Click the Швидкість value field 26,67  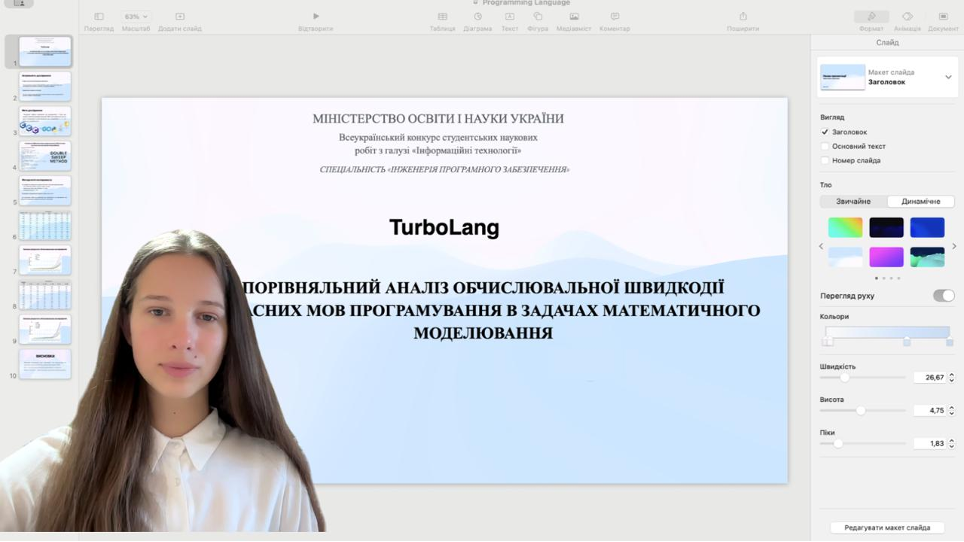(930, 377)
